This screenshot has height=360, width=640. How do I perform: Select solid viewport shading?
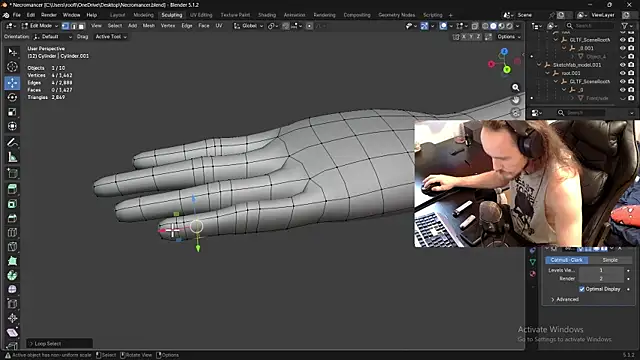pos(493,26)
